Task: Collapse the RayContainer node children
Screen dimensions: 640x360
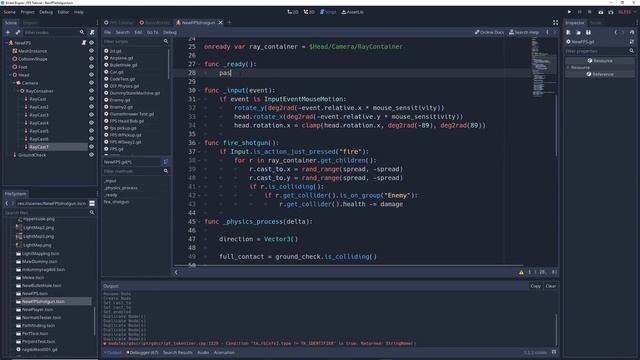Action: coord(18,91)
